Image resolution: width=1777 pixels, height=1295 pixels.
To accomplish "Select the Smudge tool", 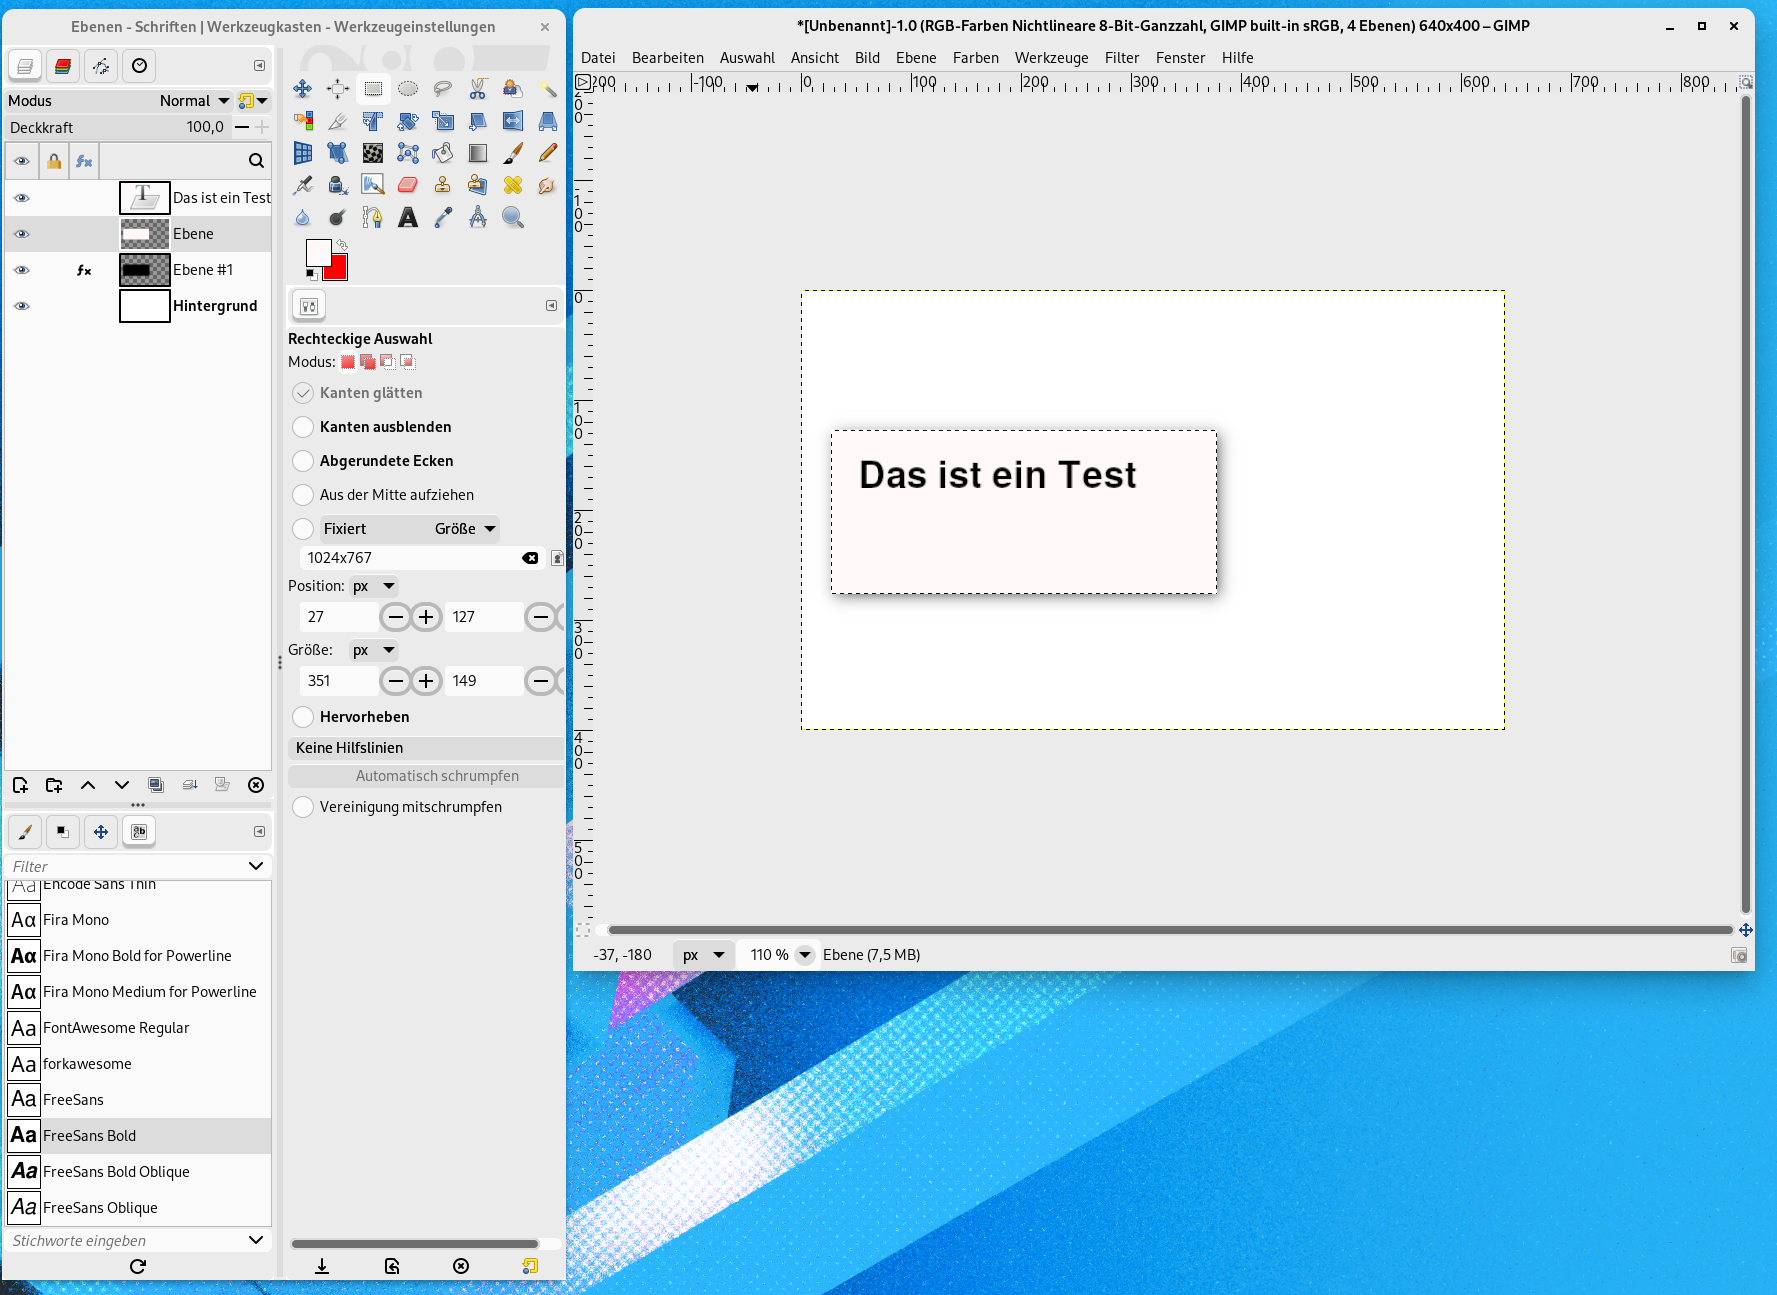I will (548, 185).
